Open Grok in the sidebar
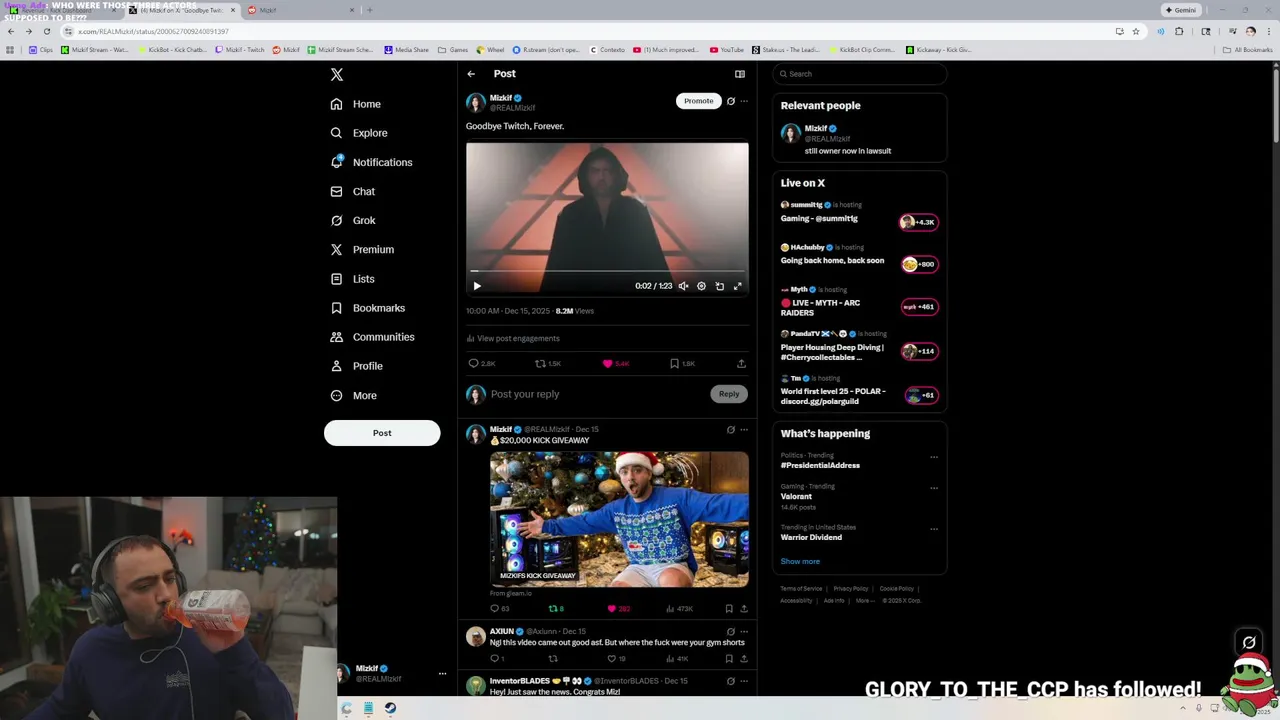1280x720 pixels. coord(353,220)
